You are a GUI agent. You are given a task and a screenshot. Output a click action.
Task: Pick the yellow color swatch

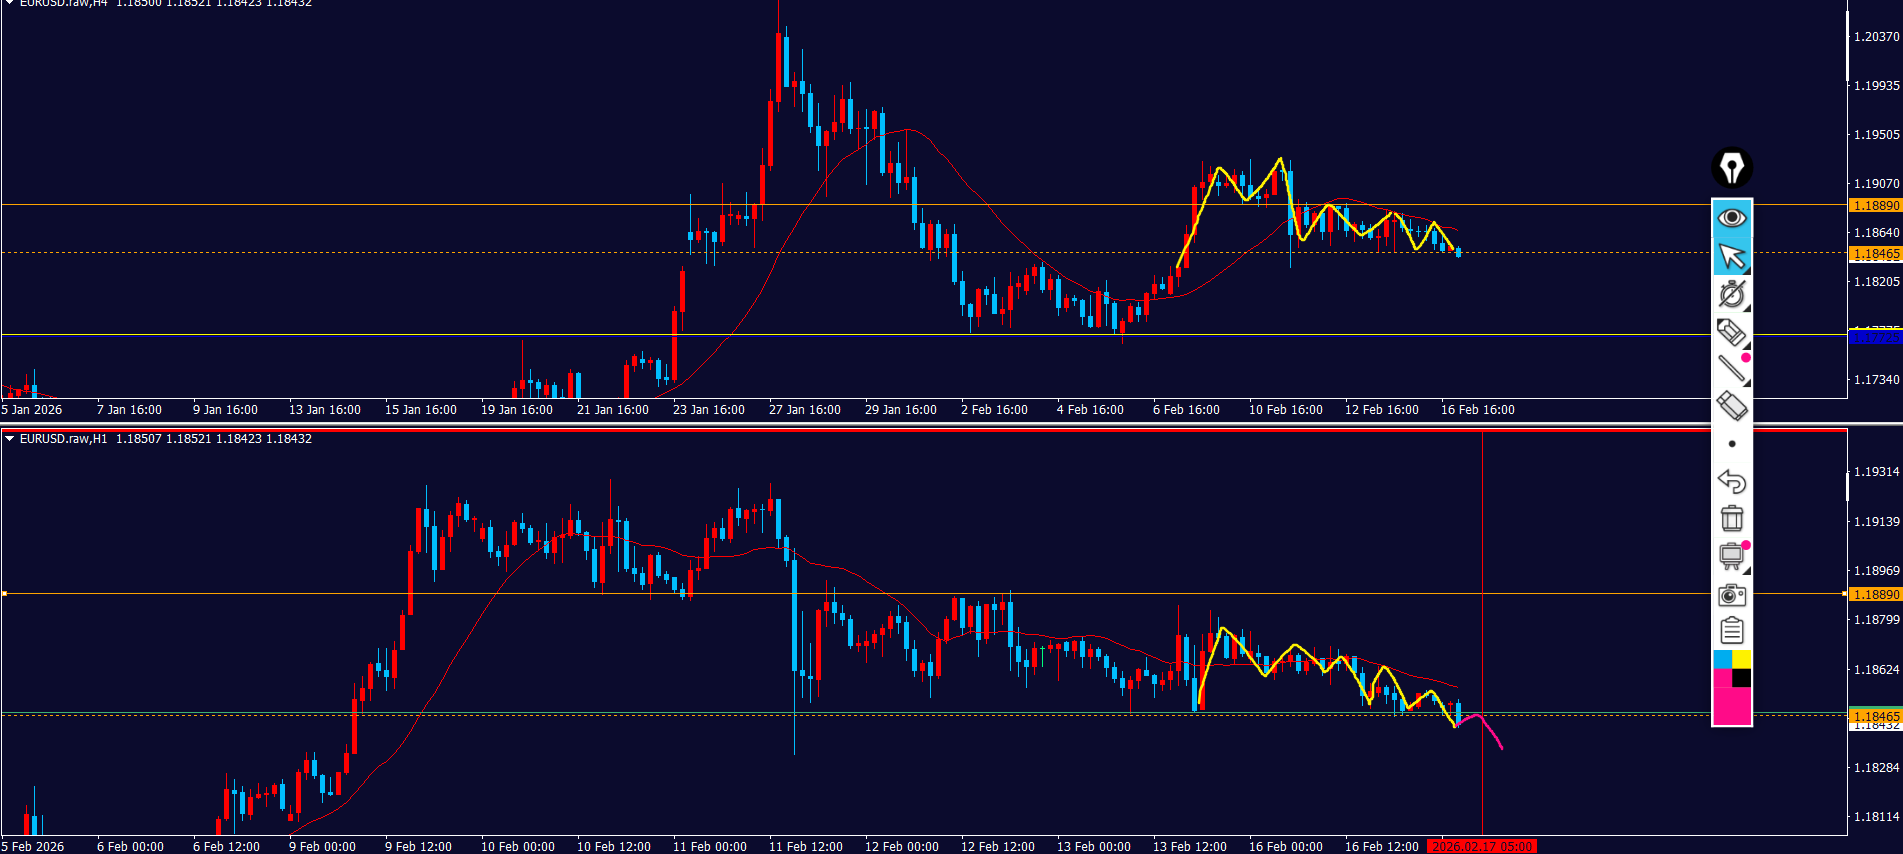click(x=1741, y=659)
